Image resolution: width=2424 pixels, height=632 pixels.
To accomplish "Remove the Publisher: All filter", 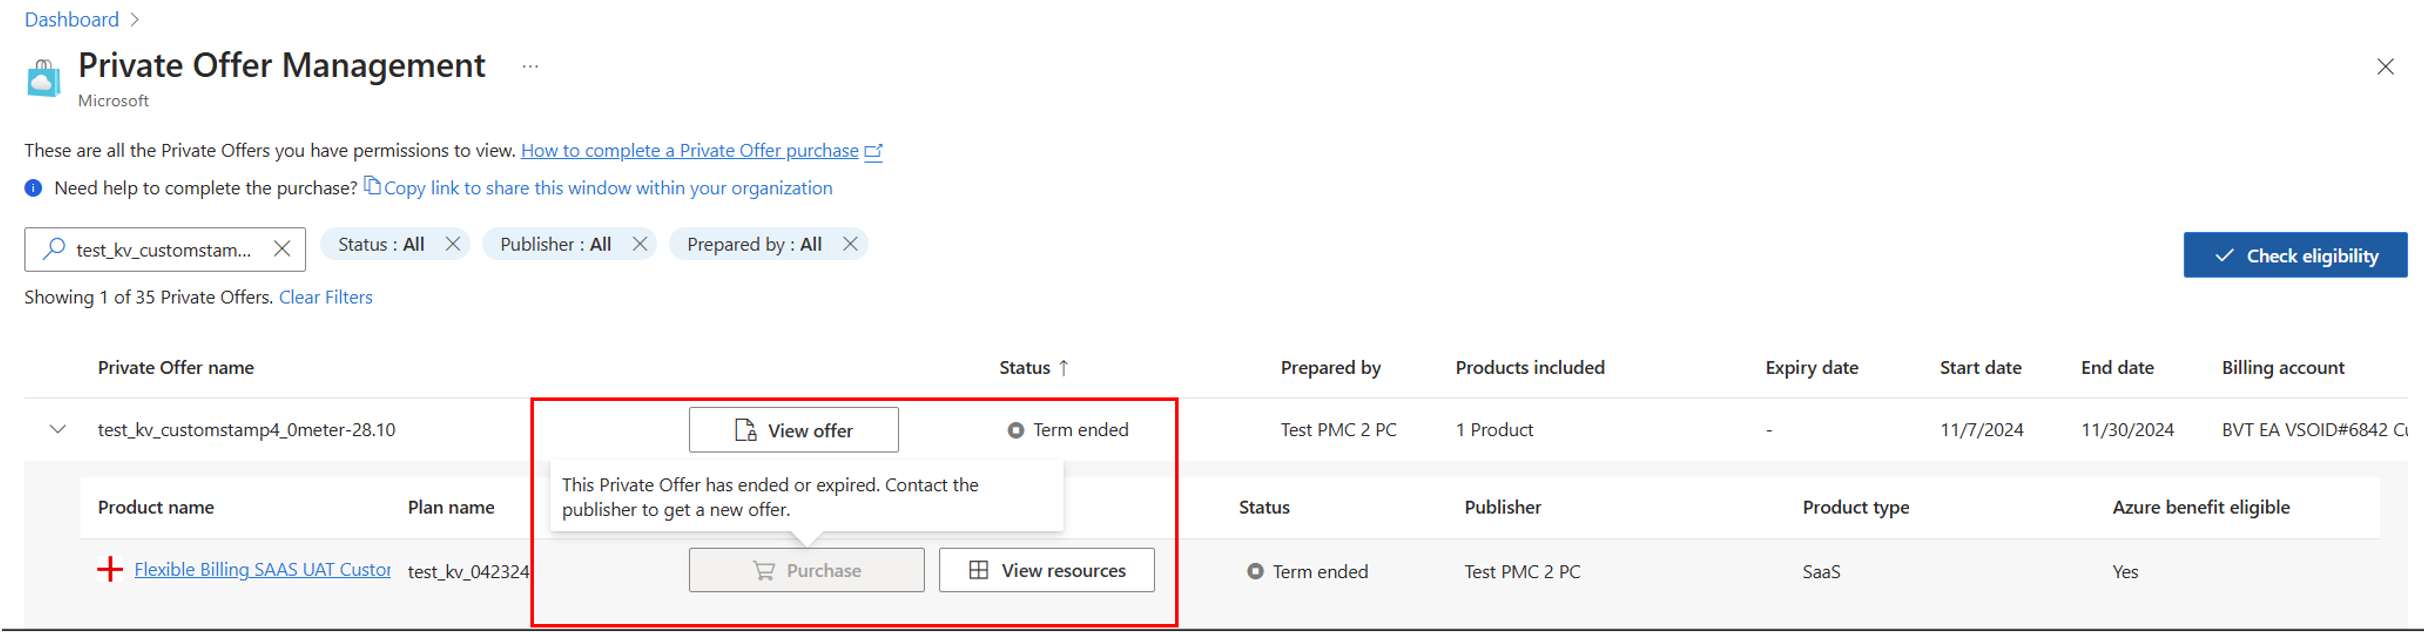I will click(640, 244).
